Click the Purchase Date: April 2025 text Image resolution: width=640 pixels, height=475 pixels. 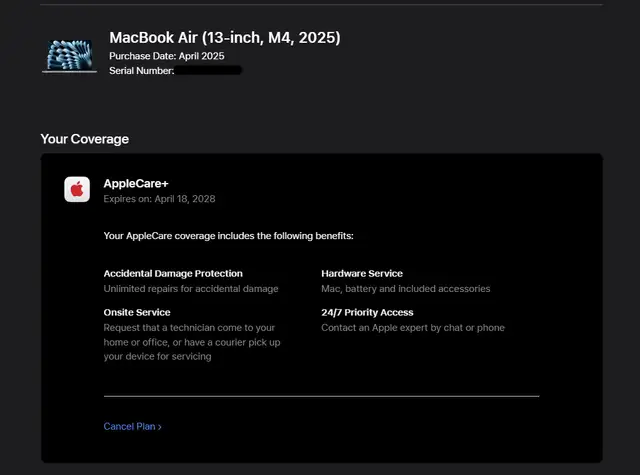click(167, 56)
